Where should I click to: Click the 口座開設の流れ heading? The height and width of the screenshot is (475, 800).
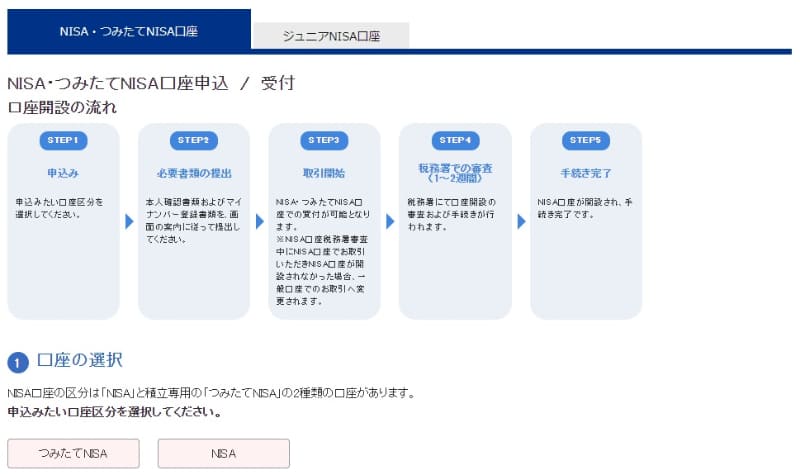[x=62, y=107]
